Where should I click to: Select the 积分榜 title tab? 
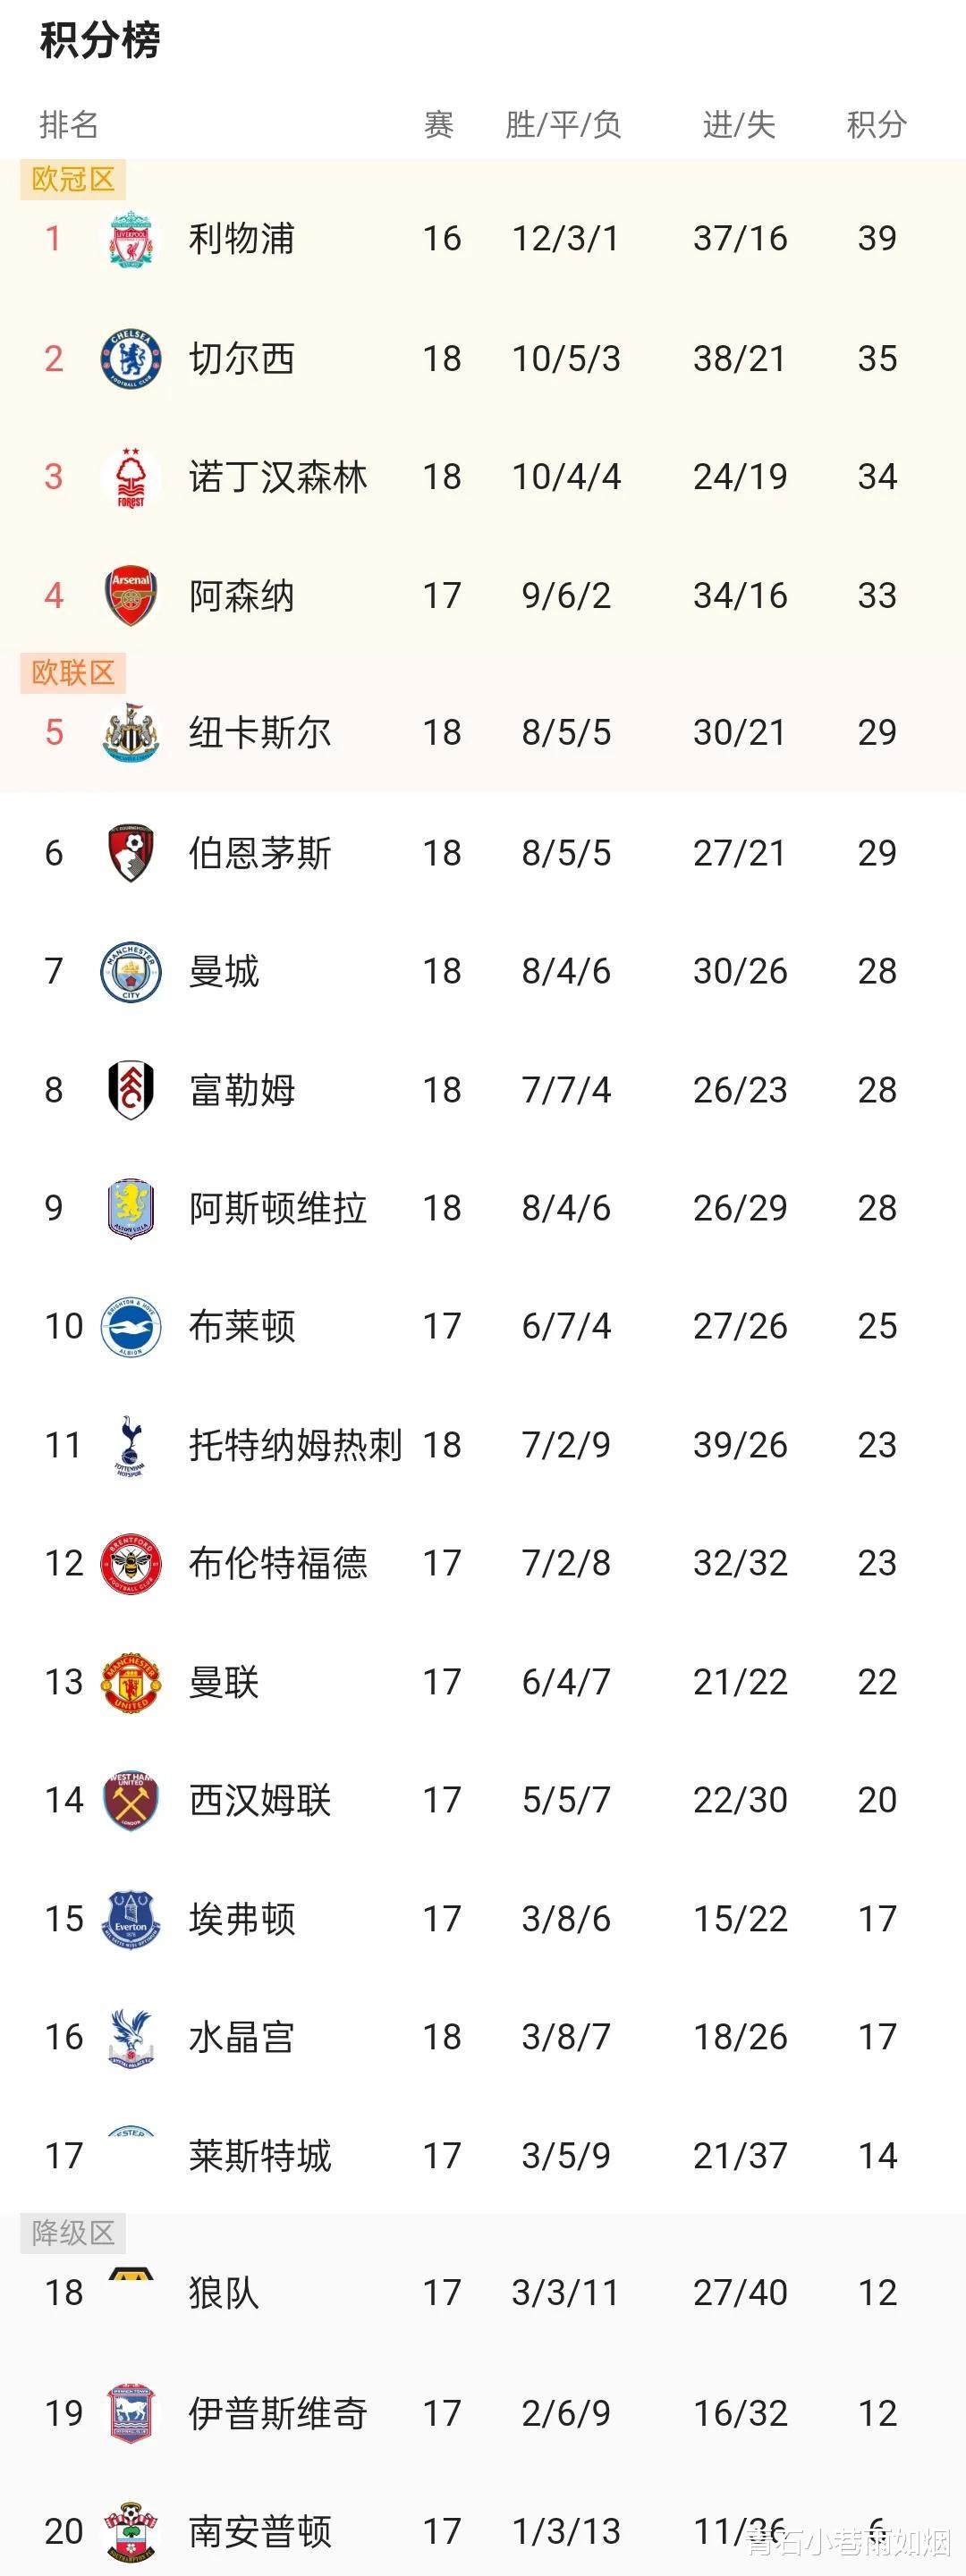pyautogui.click(x=100, y=41)
